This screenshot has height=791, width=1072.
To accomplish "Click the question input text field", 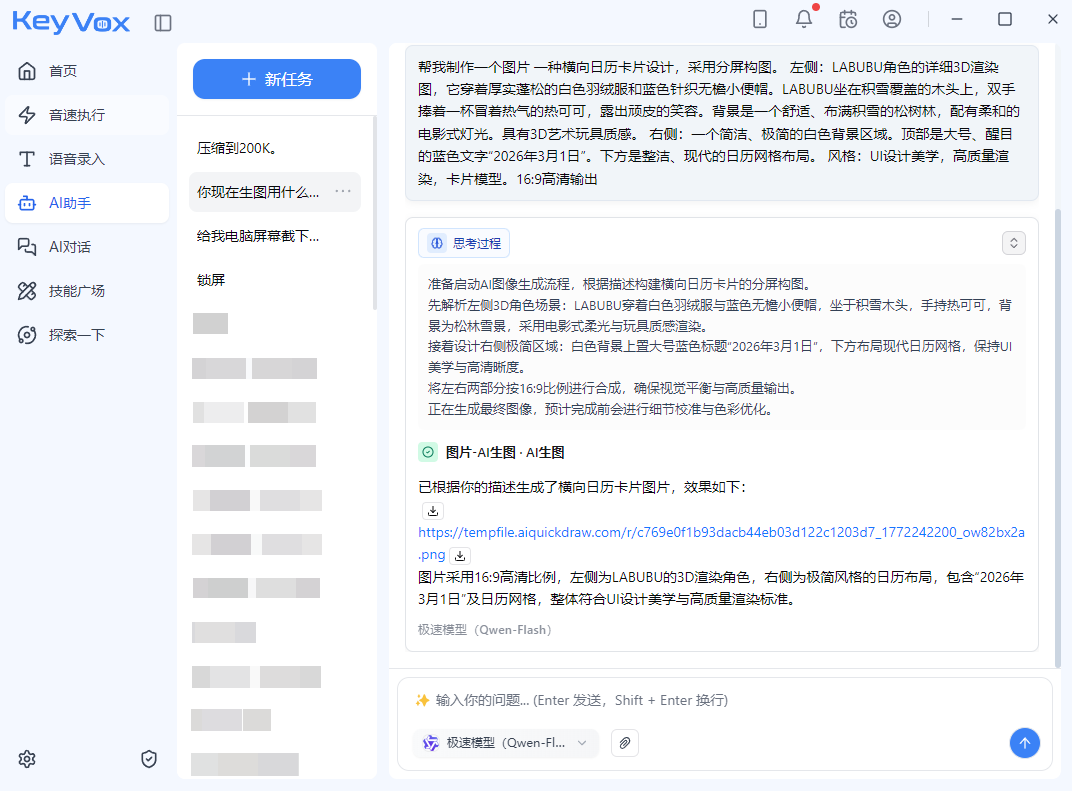I will pos(720,700).
